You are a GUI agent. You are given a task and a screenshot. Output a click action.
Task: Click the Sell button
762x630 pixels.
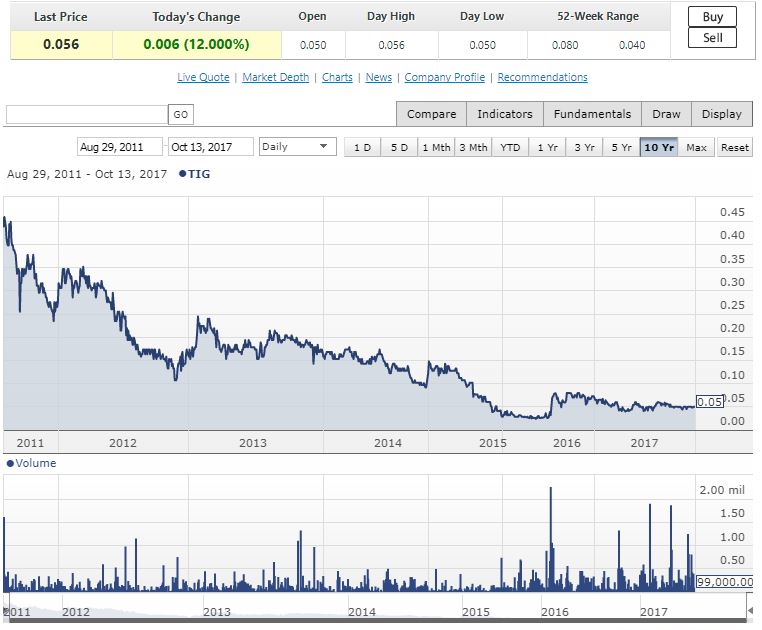712,37
